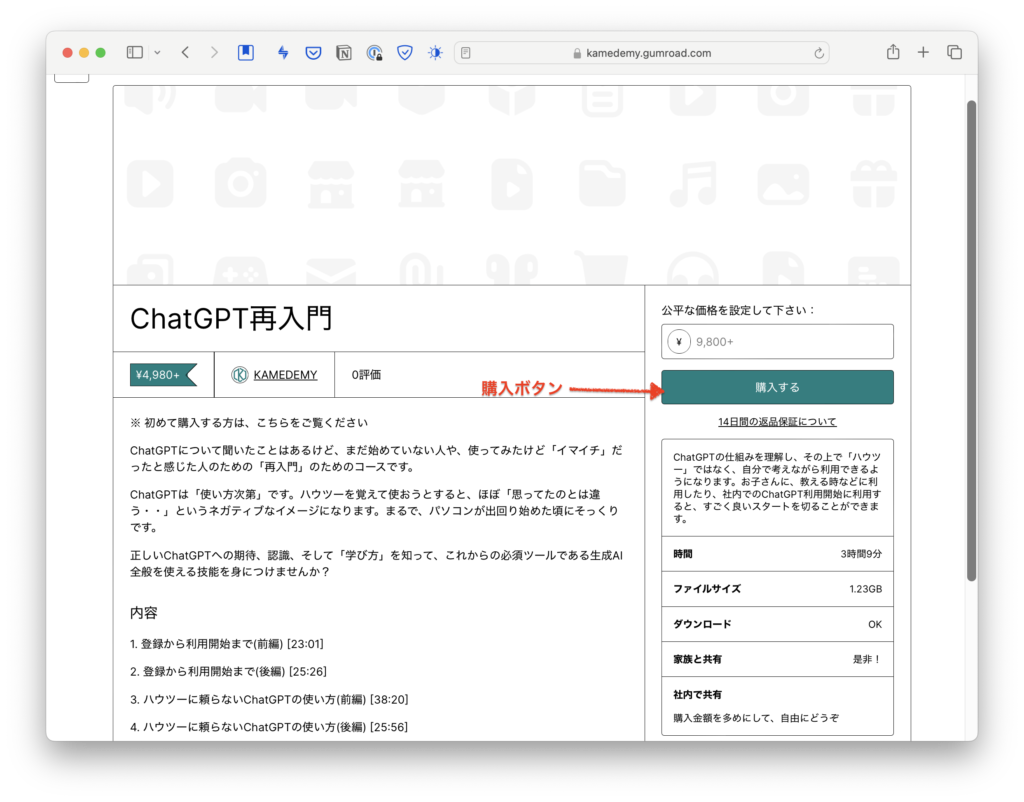This screenshot has width=1024, height=802.
Task: Click the lightning bolt extension icon
Action: point(283,53)
